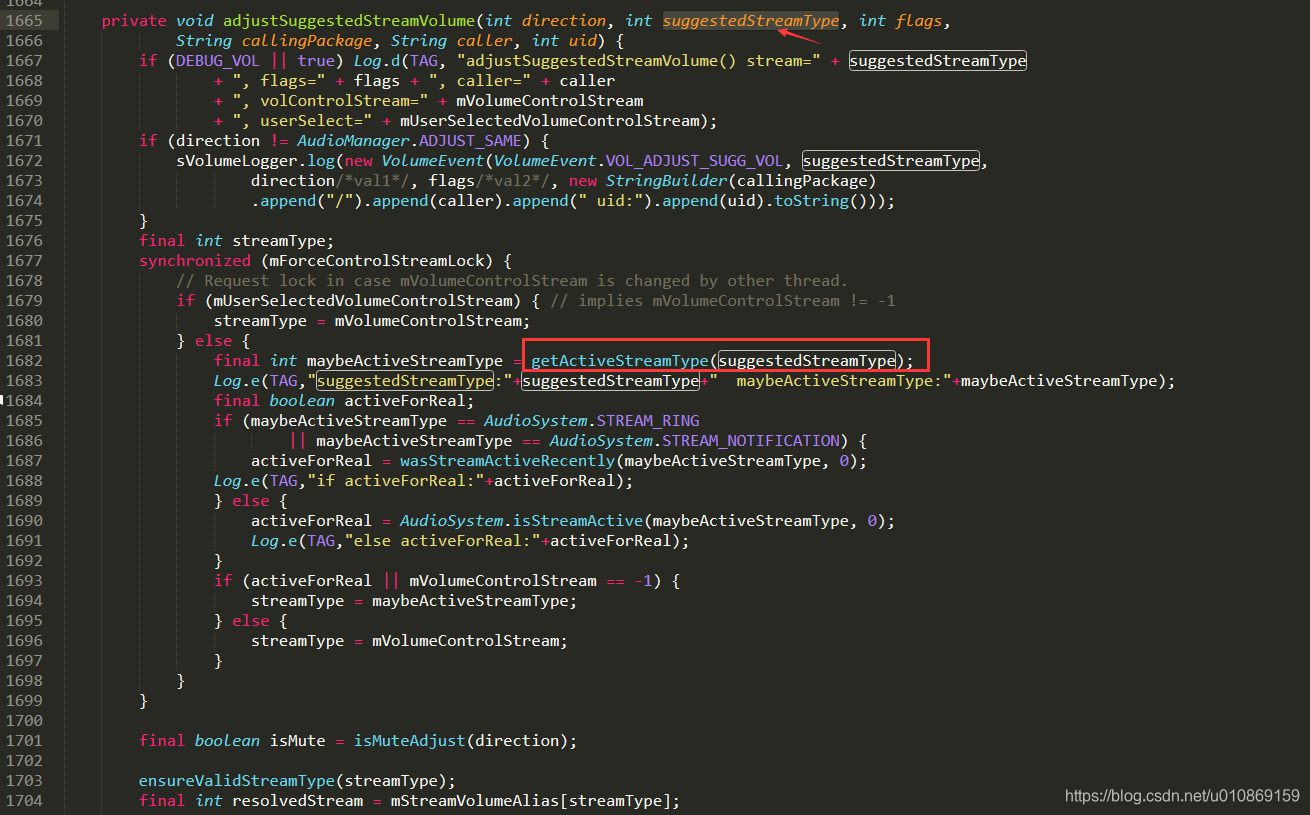This screenshot has height=815, width=1310.
Task: Click line number 1676 in the gutter
Action: pos(23,241)
